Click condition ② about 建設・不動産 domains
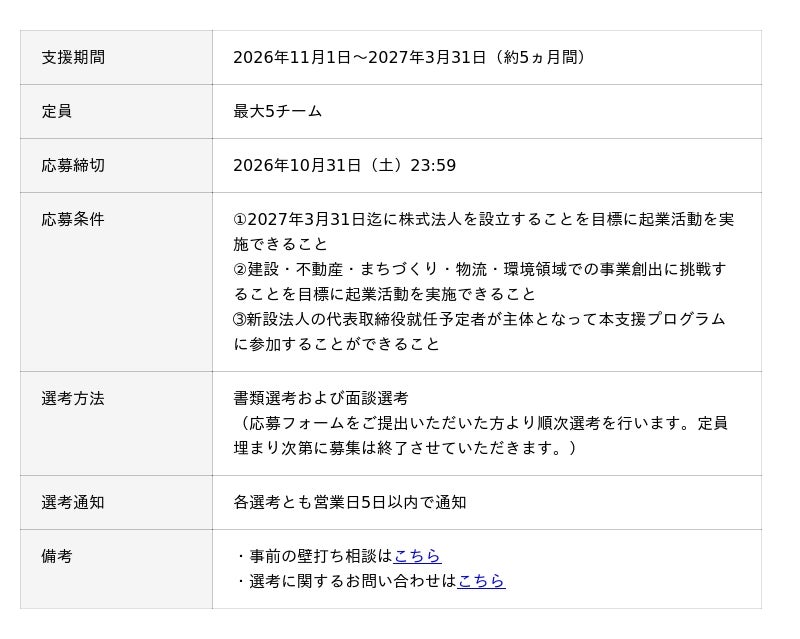Screen dimensions: 800x639 (x=480, y=282)
